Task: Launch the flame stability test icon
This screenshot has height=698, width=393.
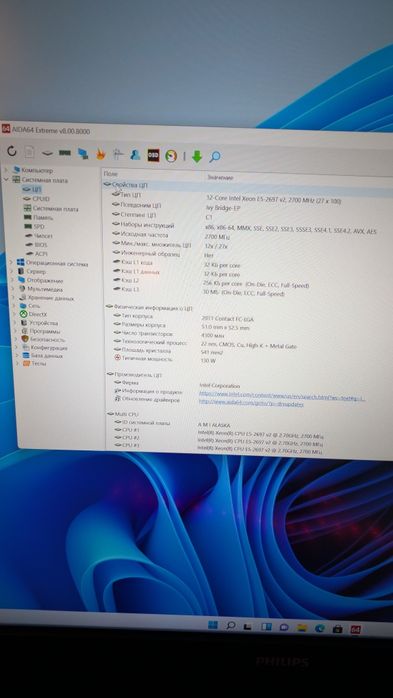Action: (x=101, y=154)
